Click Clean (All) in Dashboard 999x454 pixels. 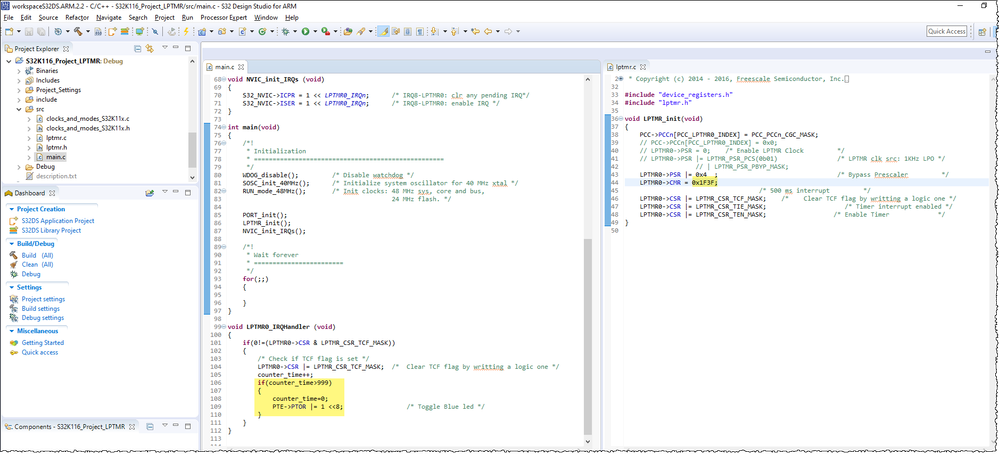click(x=37, y=264)
